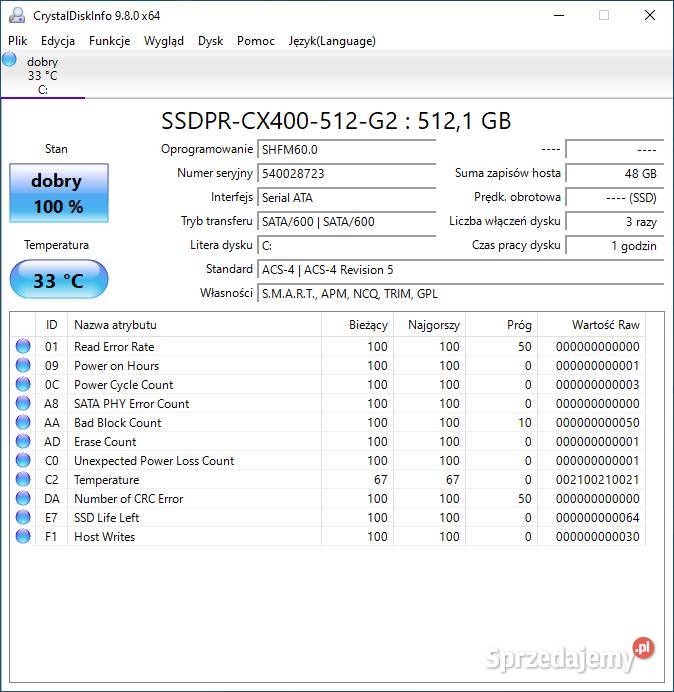Click the Próg column header
This screenshot has width=674, height=692.
coord(501,325)
